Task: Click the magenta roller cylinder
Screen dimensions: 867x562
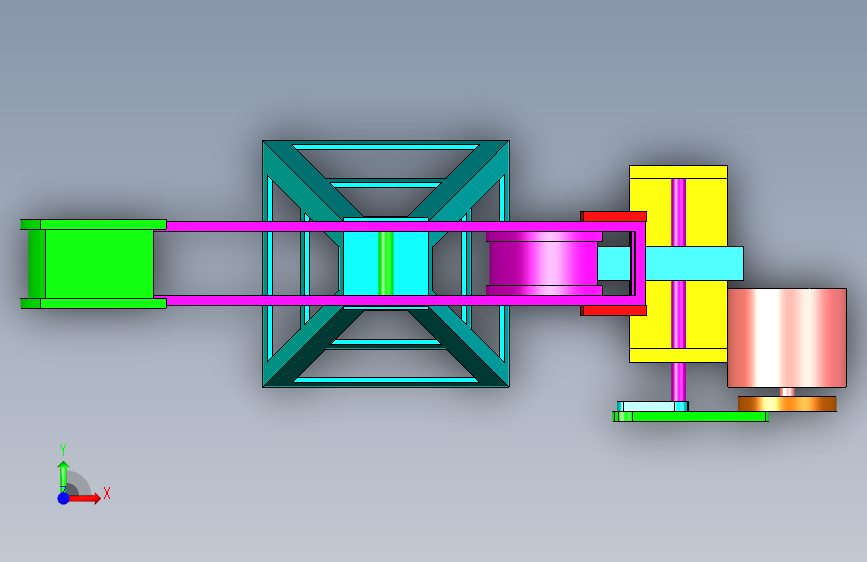Action: (544, 263)
